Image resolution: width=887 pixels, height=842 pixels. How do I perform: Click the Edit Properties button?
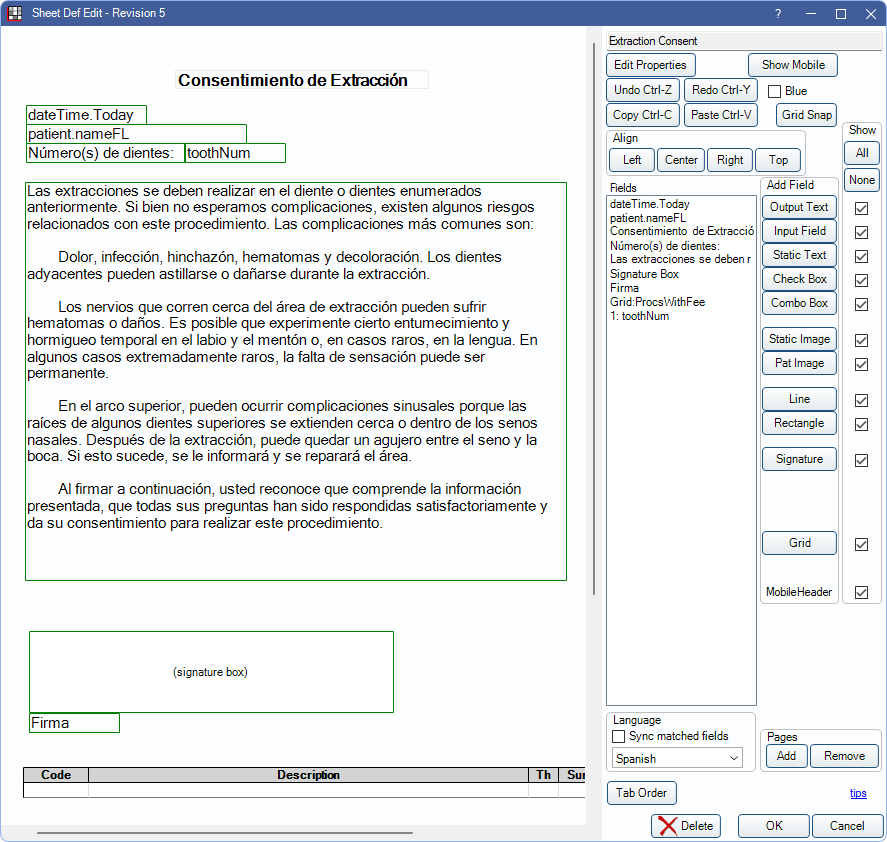click(650, 65)
